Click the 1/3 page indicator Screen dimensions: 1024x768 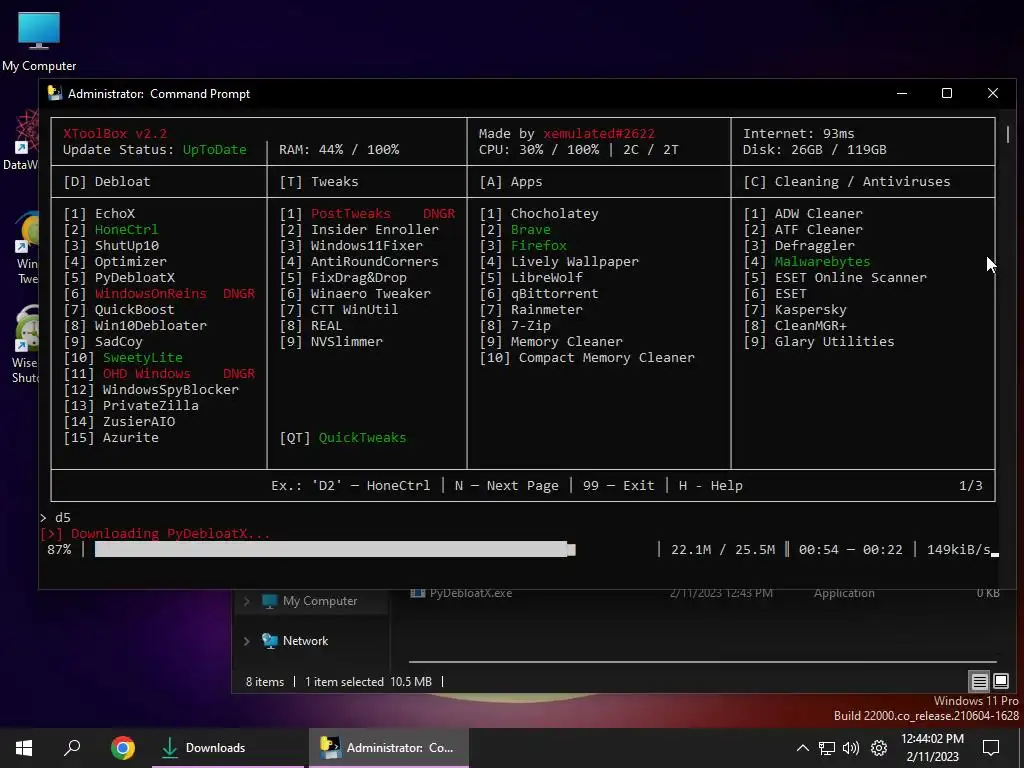pyautogui.click(x=970, y=486)
